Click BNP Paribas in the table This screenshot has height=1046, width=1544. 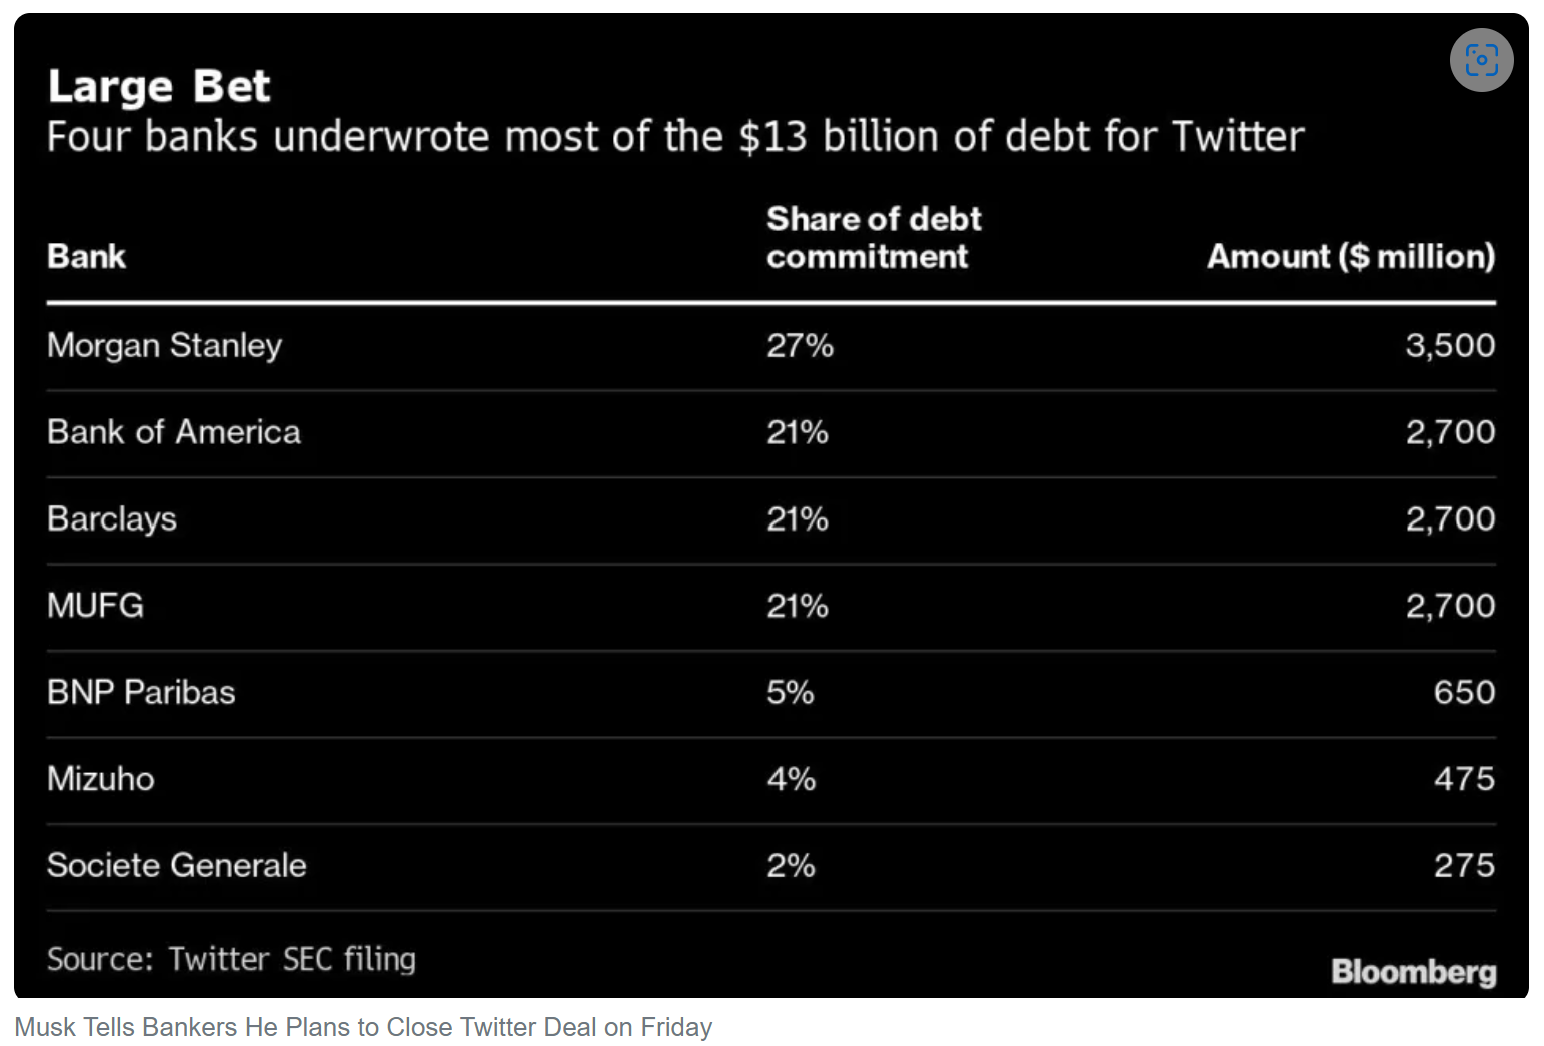[x=141, y=692]
